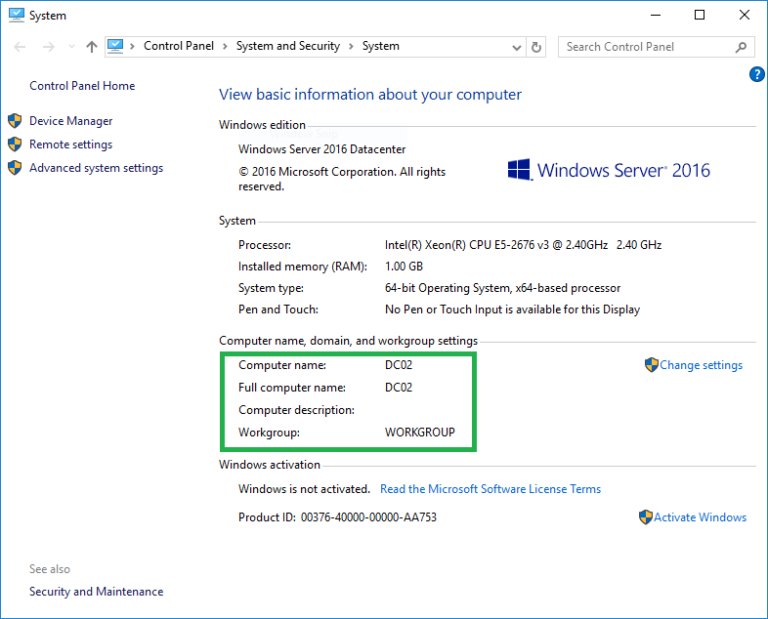Read the Microsoft Software License Terms
This screenshot has width=768, height=619.
(x=490, y=489)
